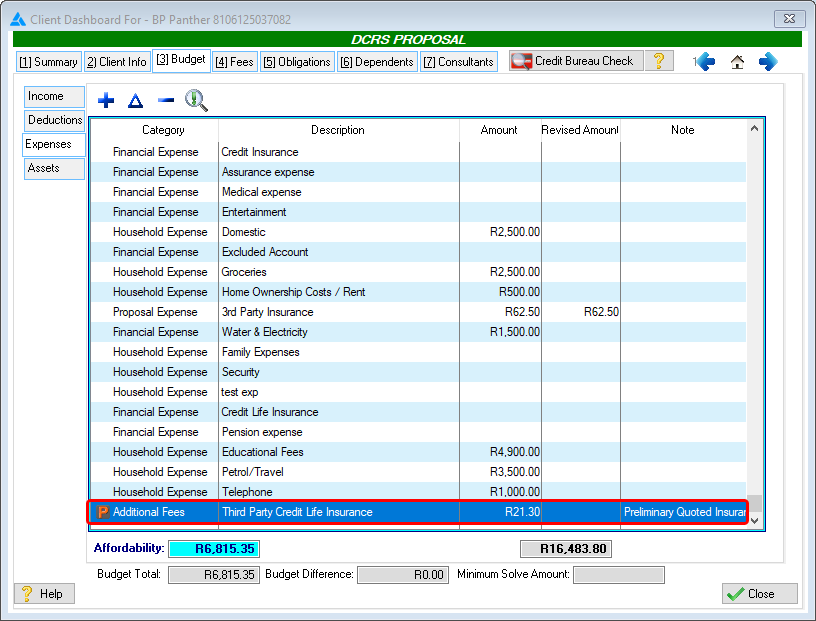The width and height of the screenshot is (816, 621).
Task: Click the Help button
Action: pos(43,594)
